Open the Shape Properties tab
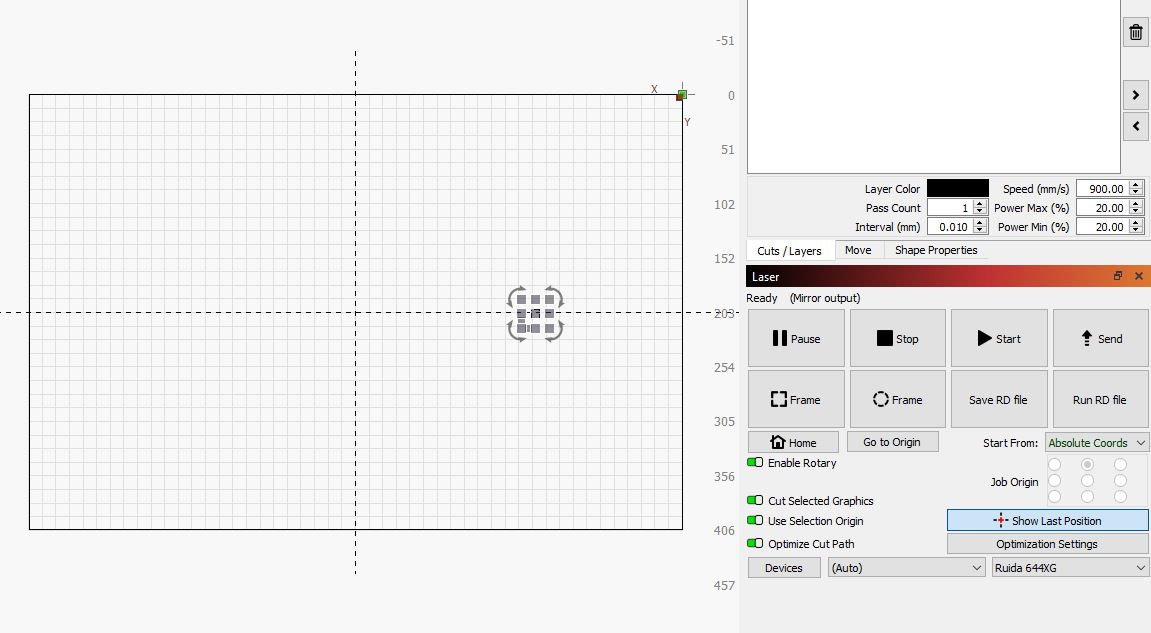 point(936,250)
